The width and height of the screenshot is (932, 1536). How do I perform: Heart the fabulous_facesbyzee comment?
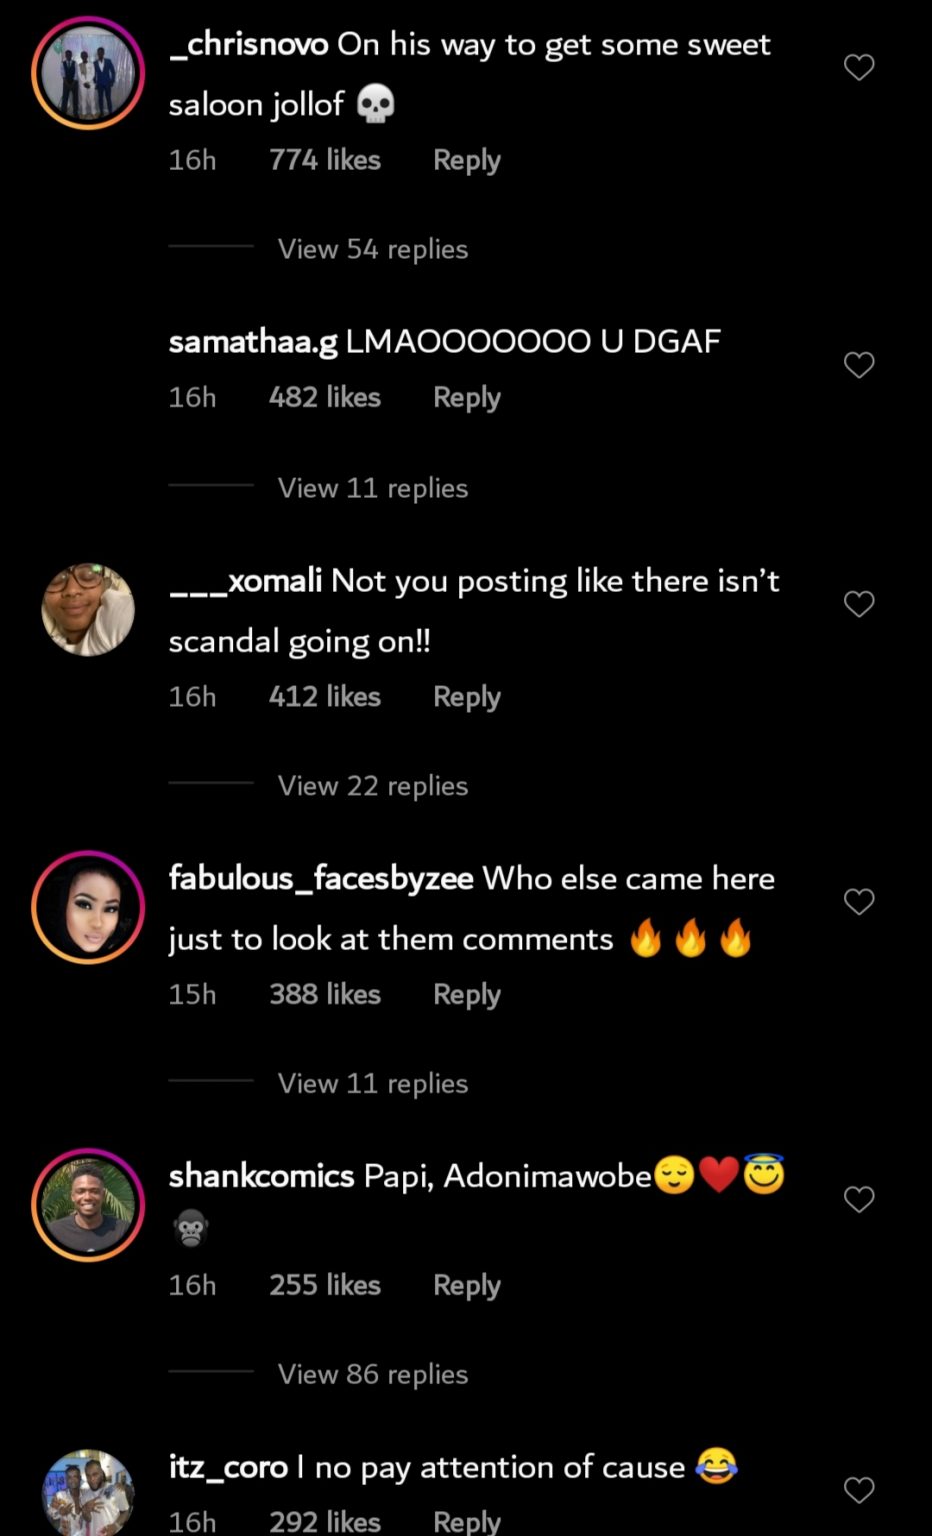pos(859,902)
